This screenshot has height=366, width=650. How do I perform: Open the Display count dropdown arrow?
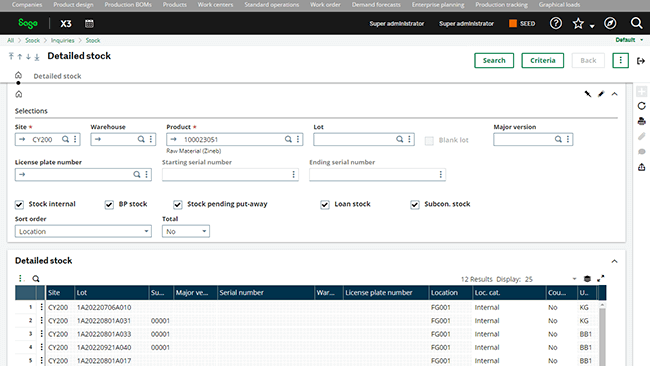574,279
